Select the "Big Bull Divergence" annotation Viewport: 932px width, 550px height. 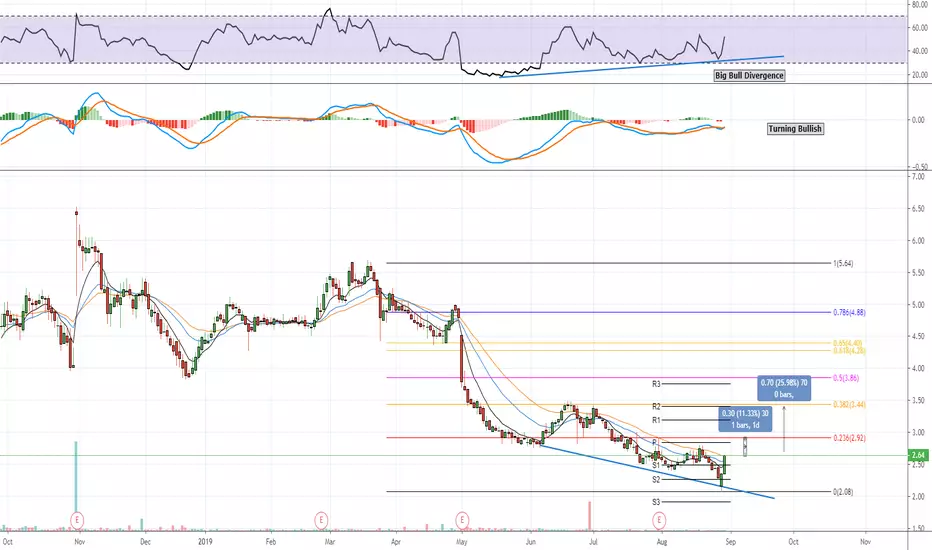pos(749,76)
